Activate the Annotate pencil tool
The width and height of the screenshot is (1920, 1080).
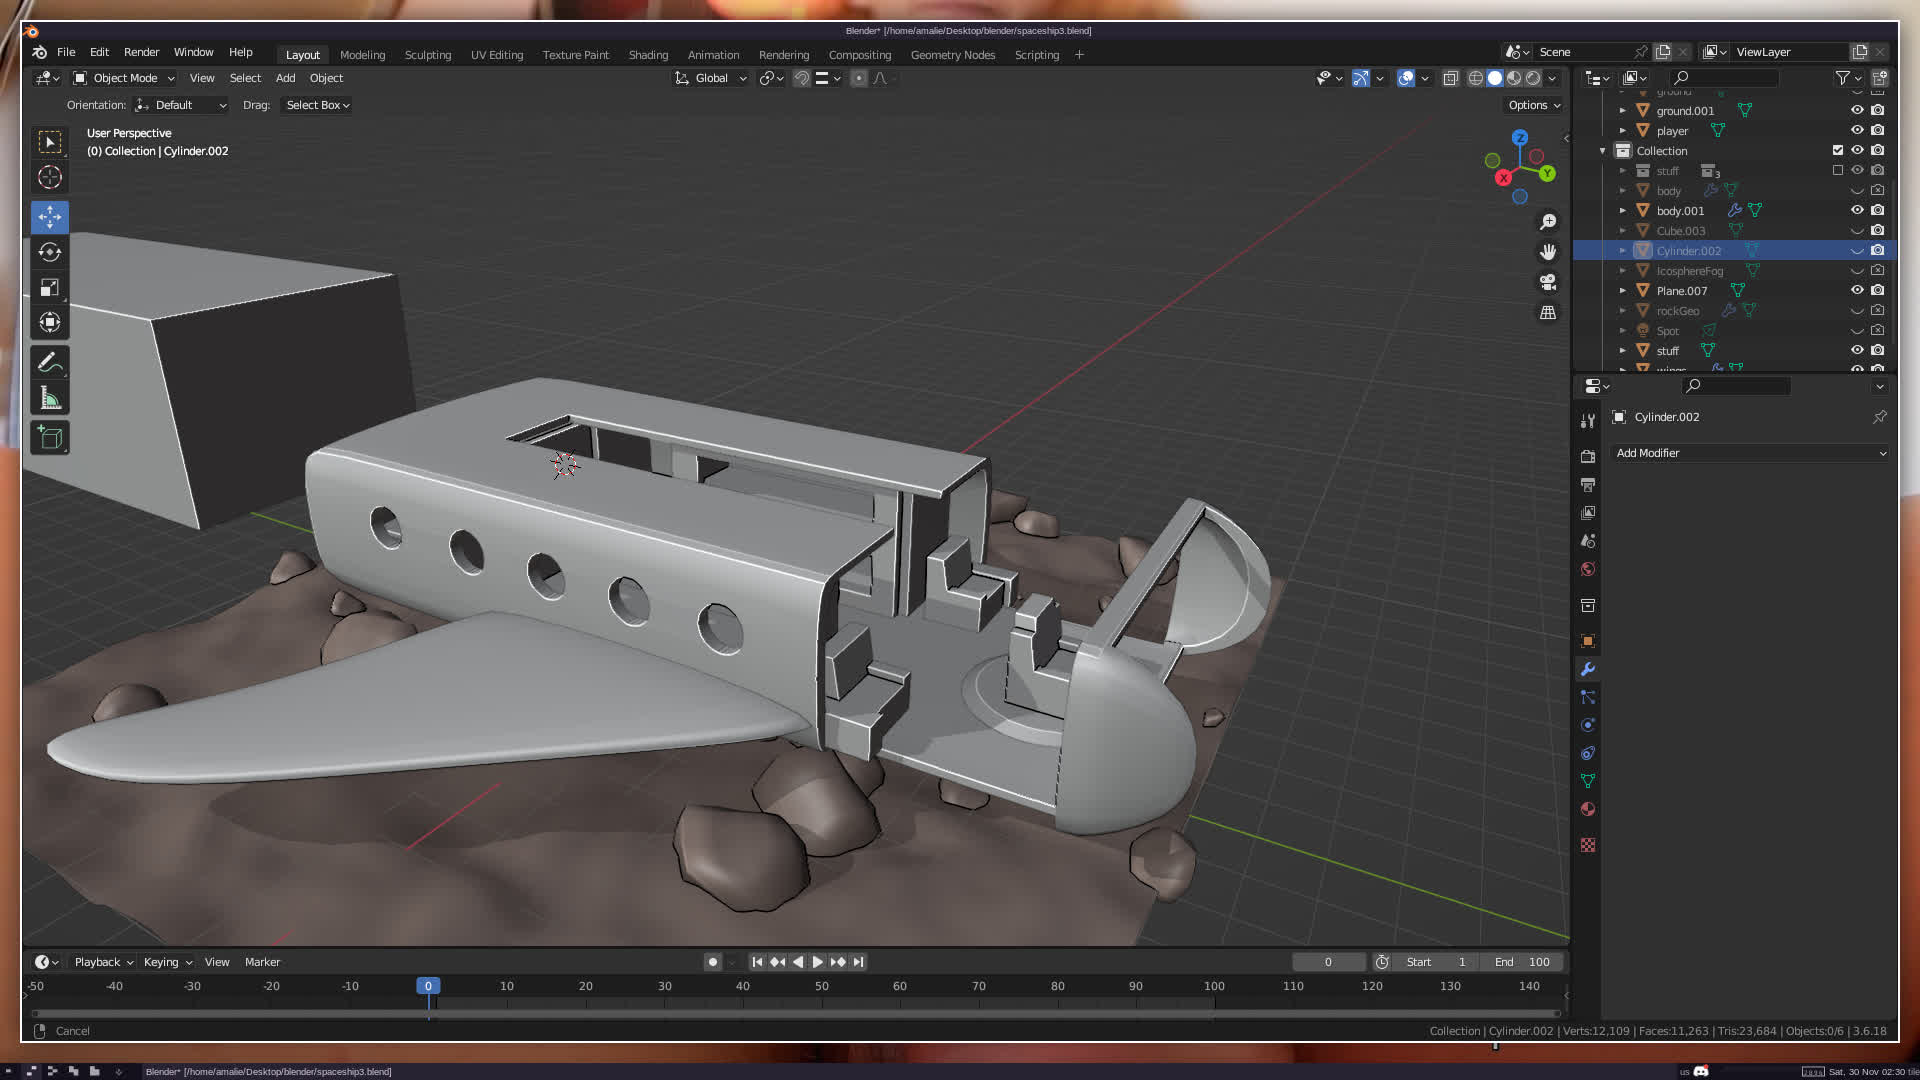pos(50,362)
